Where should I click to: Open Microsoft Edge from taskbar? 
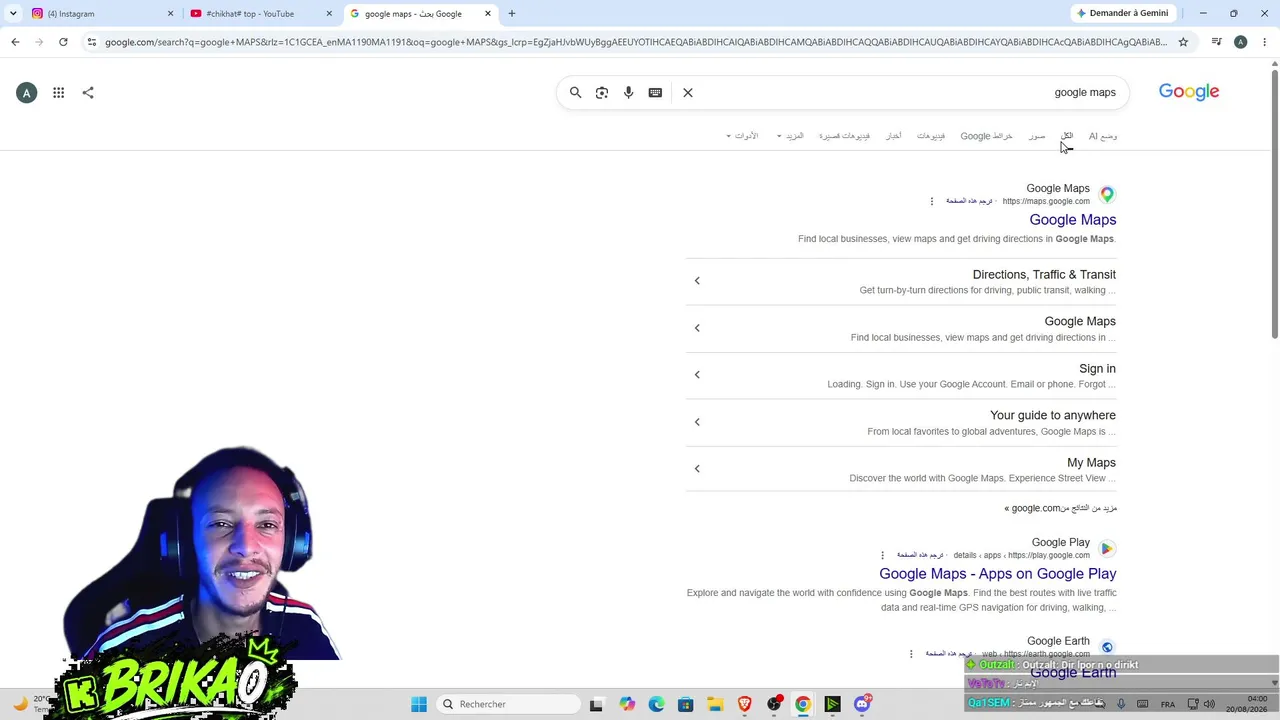click(656, 704)
